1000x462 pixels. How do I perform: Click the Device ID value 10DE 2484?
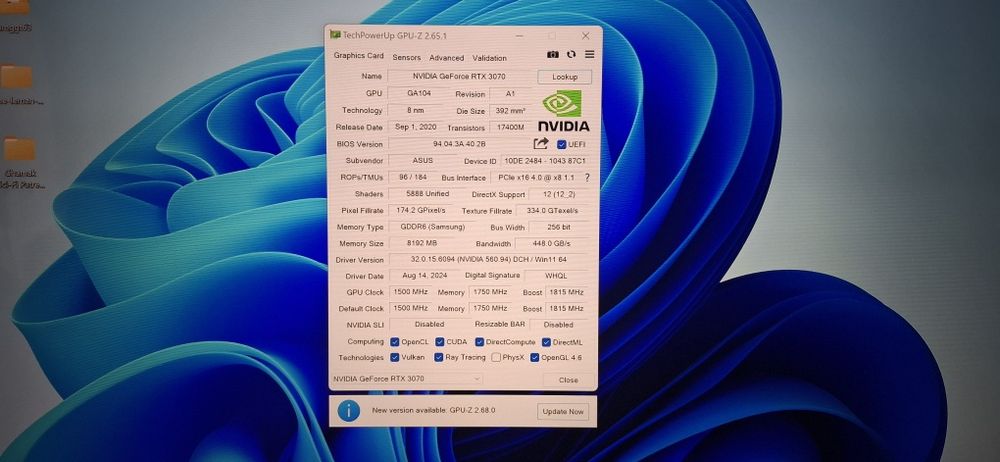(x=545, y=161)
